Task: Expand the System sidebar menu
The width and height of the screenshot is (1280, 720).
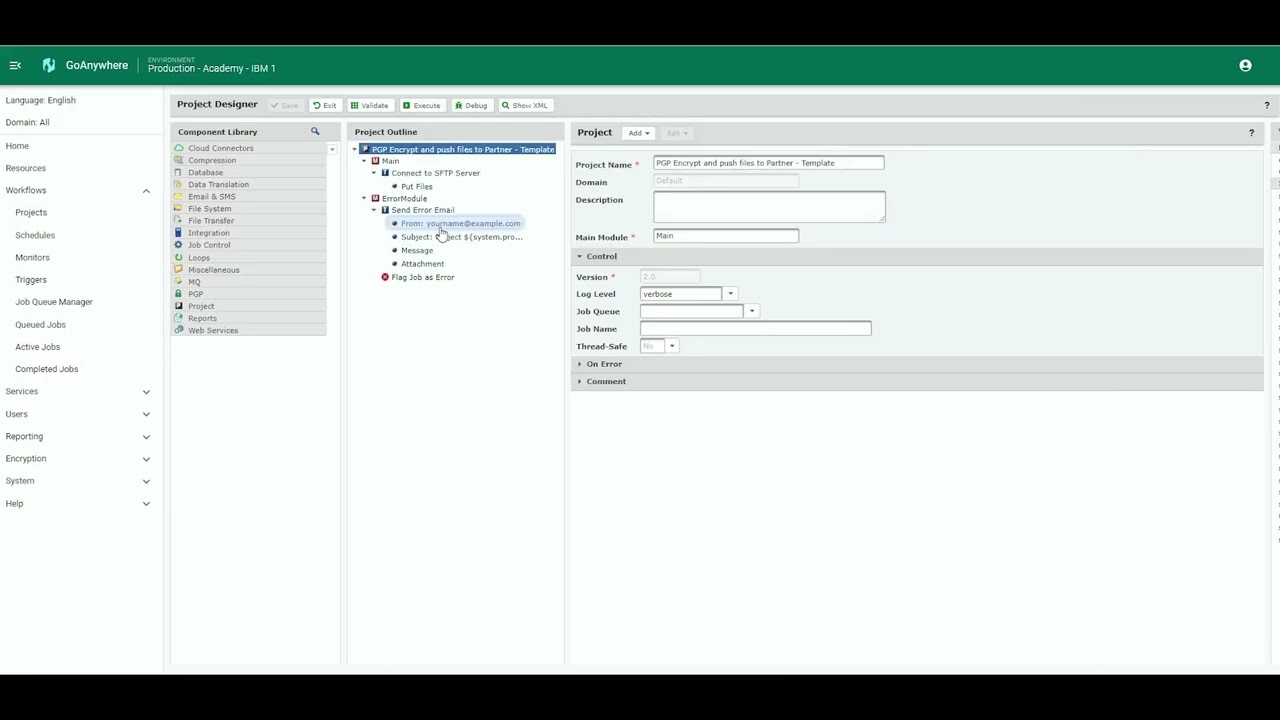Action: 146,481
